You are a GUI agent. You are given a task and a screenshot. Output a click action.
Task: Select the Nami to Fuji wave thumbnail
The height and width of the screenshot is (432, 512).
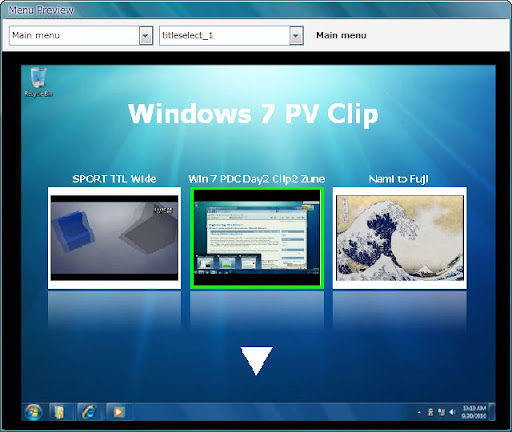click(400, 238)
